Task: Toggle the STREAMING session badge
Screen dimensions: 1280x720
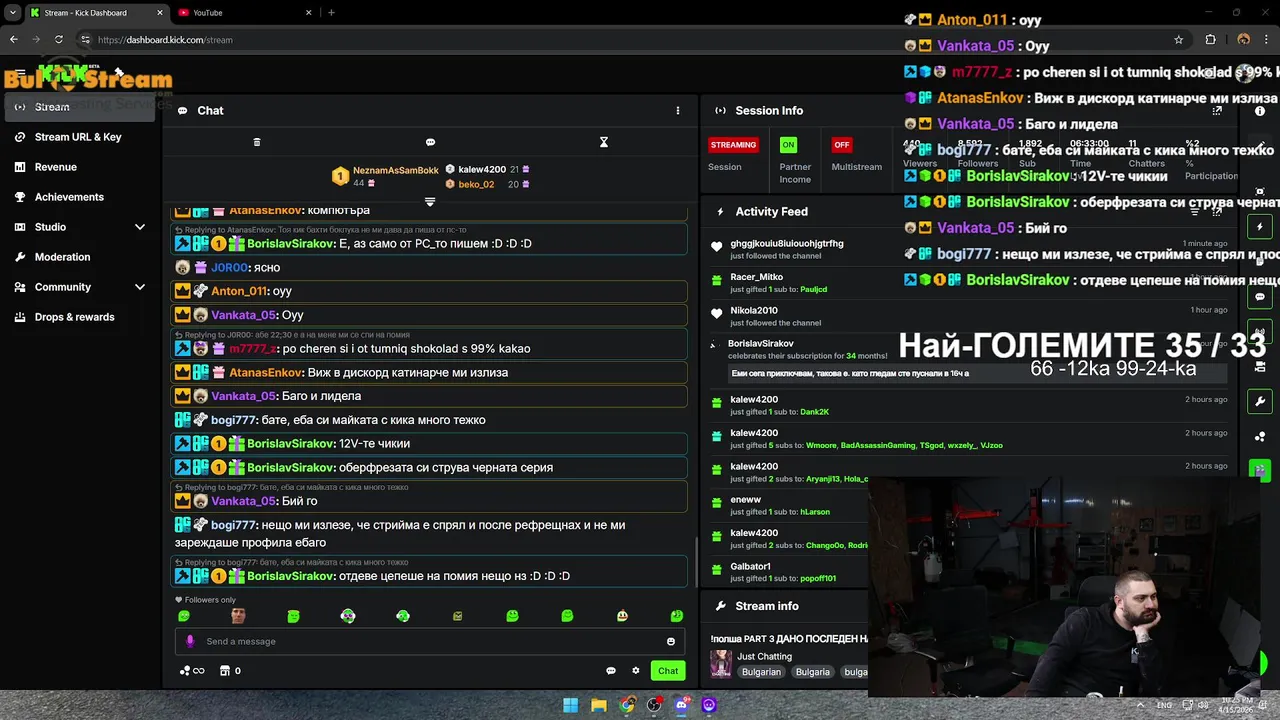Action: point(733,145)
